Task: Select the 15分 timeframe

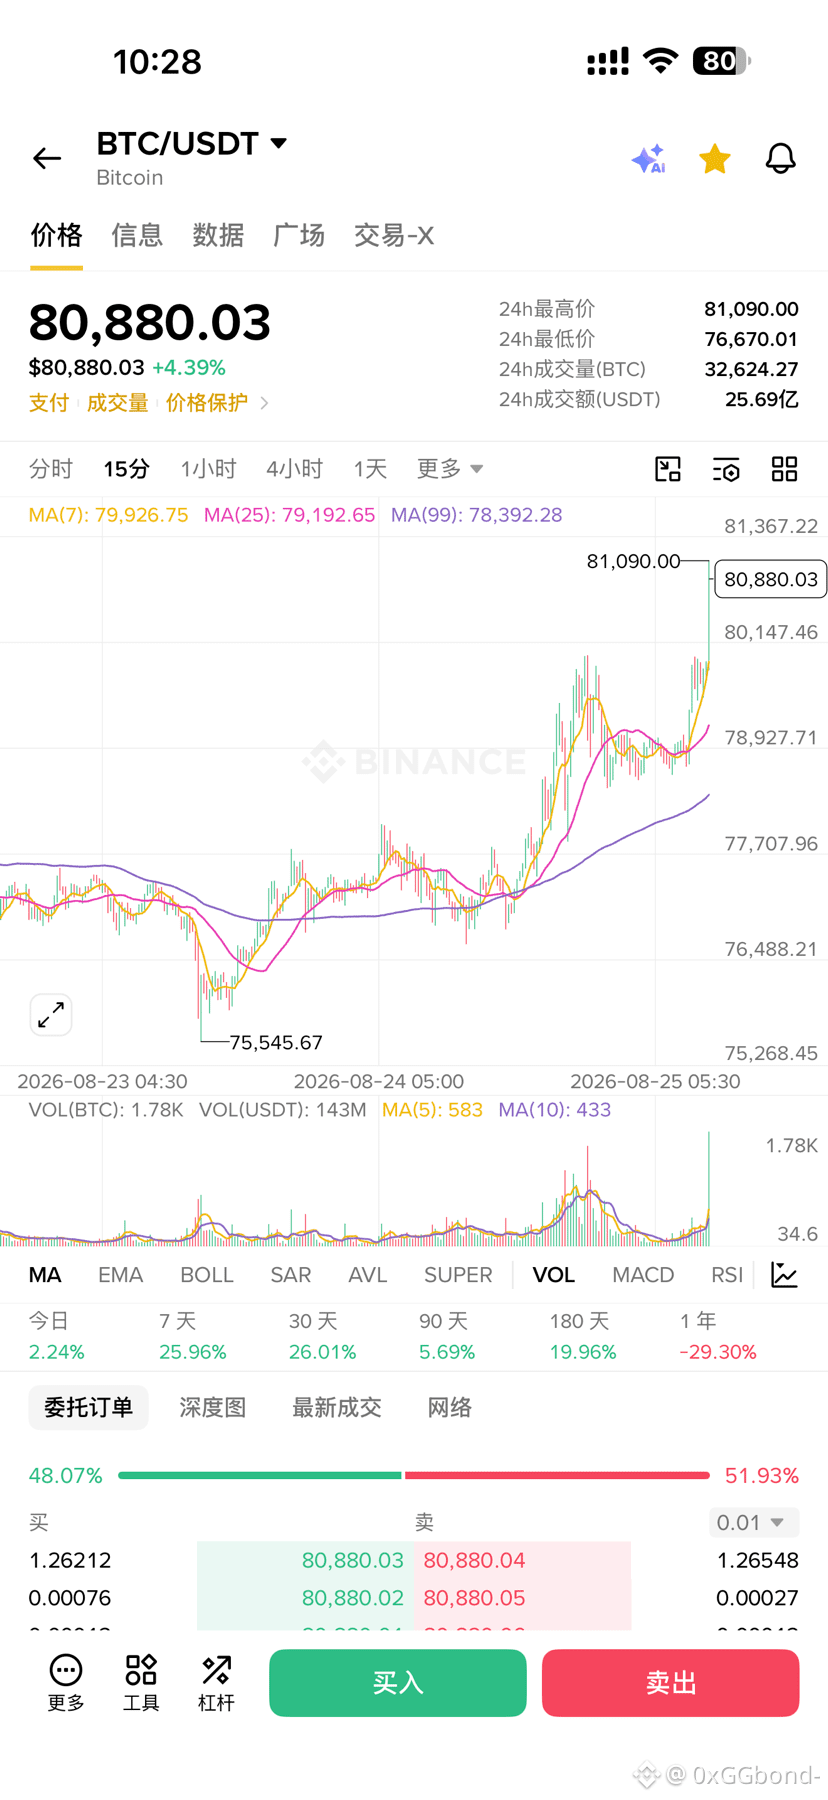Action: coord(127,469)
